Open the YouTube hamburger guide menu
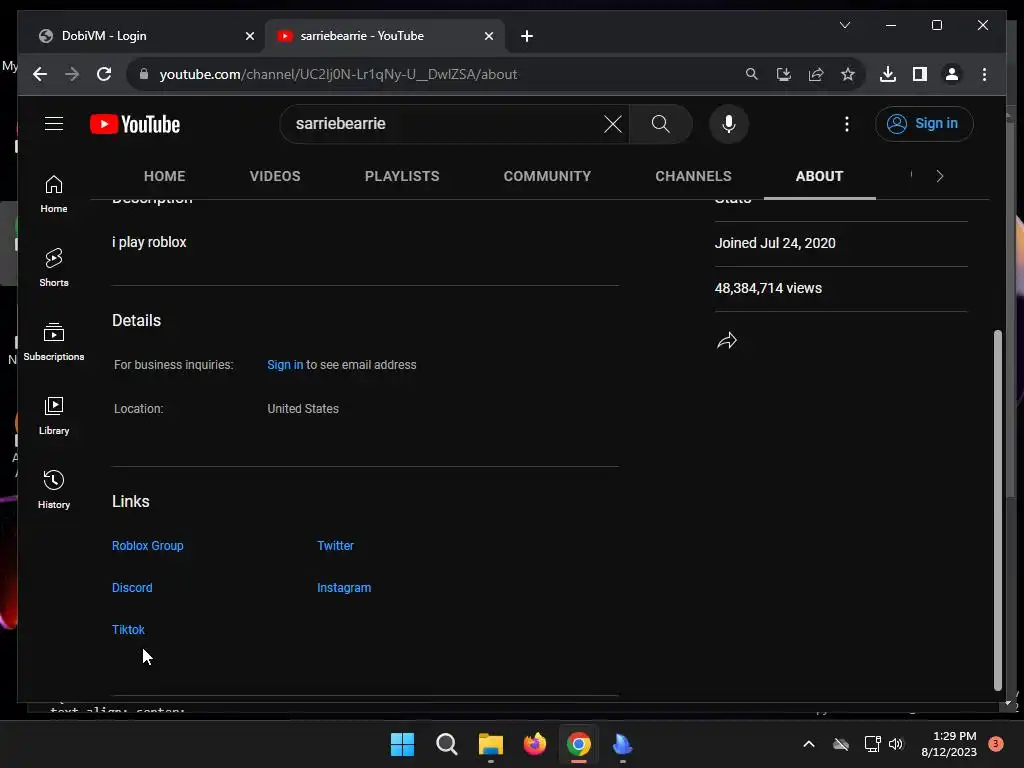 tap(54, 123)
